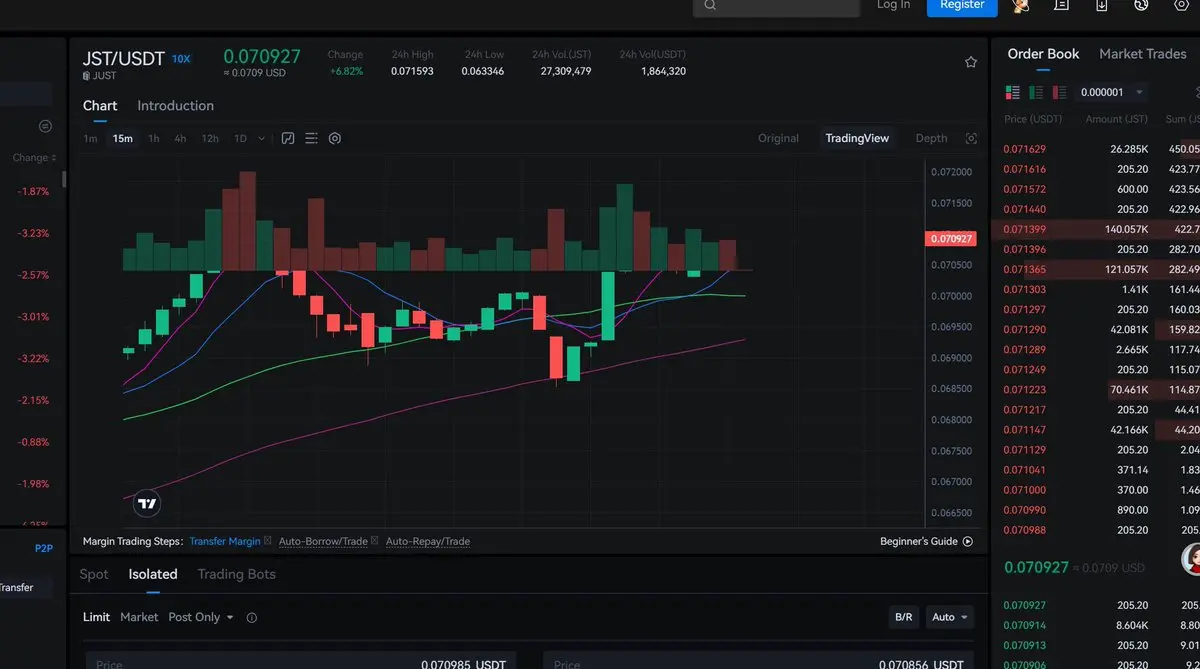1200x669 pixels.
Task: Add JST/USDT to favorites with star icon
Action: pyautogui.click(x=970, y=62)
